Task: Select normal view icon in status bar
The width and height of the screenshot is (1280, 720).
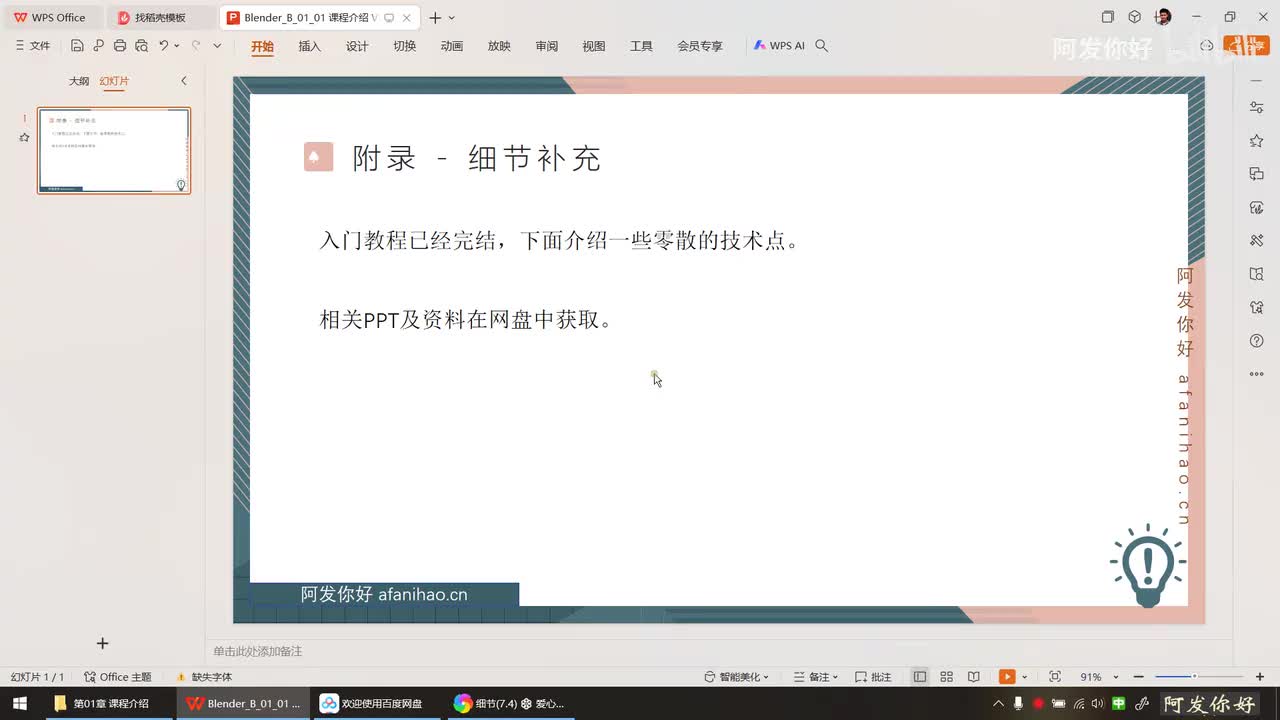Action: click(x=920, y=677)
